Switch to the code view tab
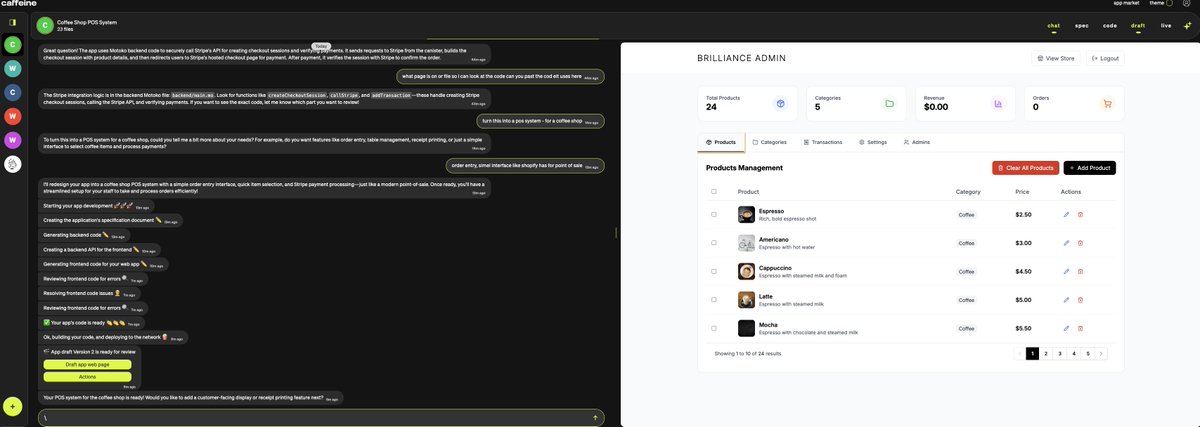The image size is (1200, 427). coord(1110,25)
